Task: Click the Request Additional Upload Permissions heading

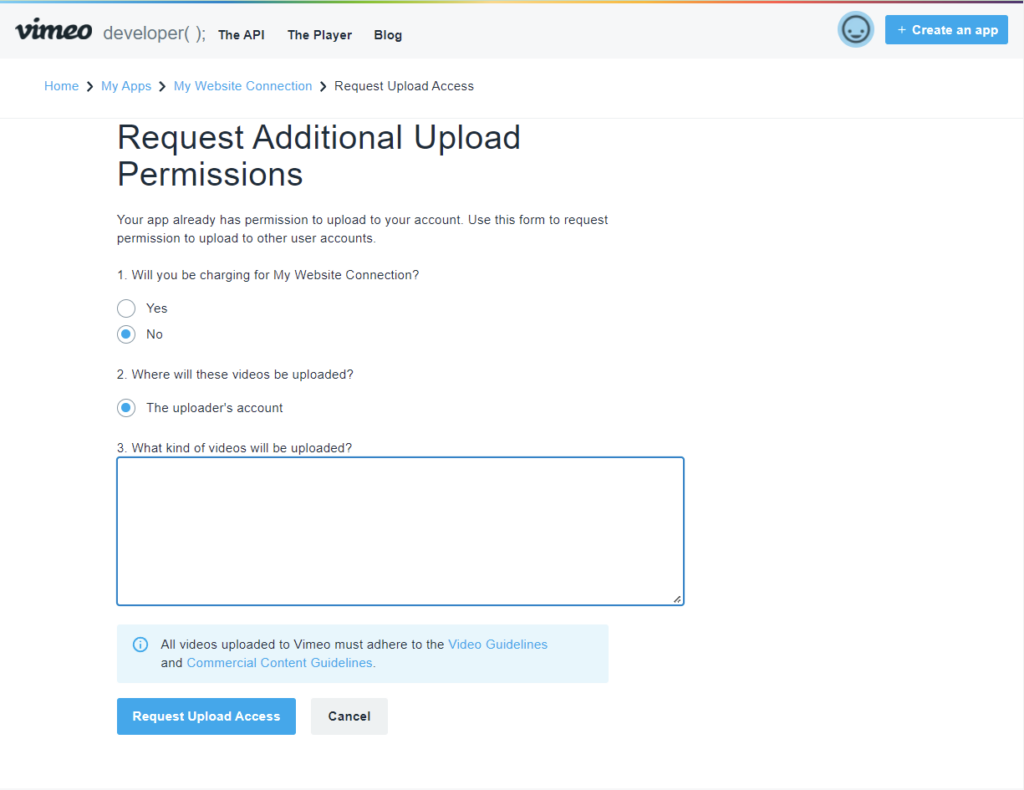Action: [x=319, y=156]
